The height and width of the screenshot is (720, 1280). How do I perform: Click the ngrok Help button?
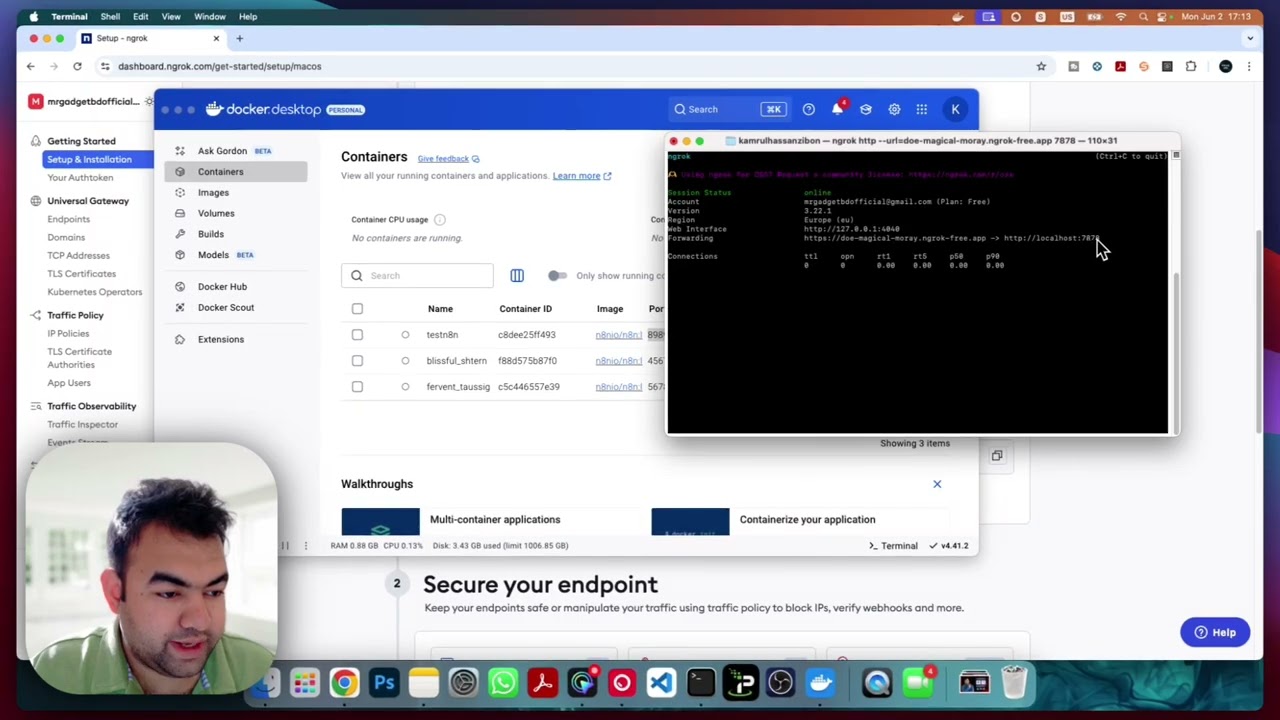click(1215, 632)
